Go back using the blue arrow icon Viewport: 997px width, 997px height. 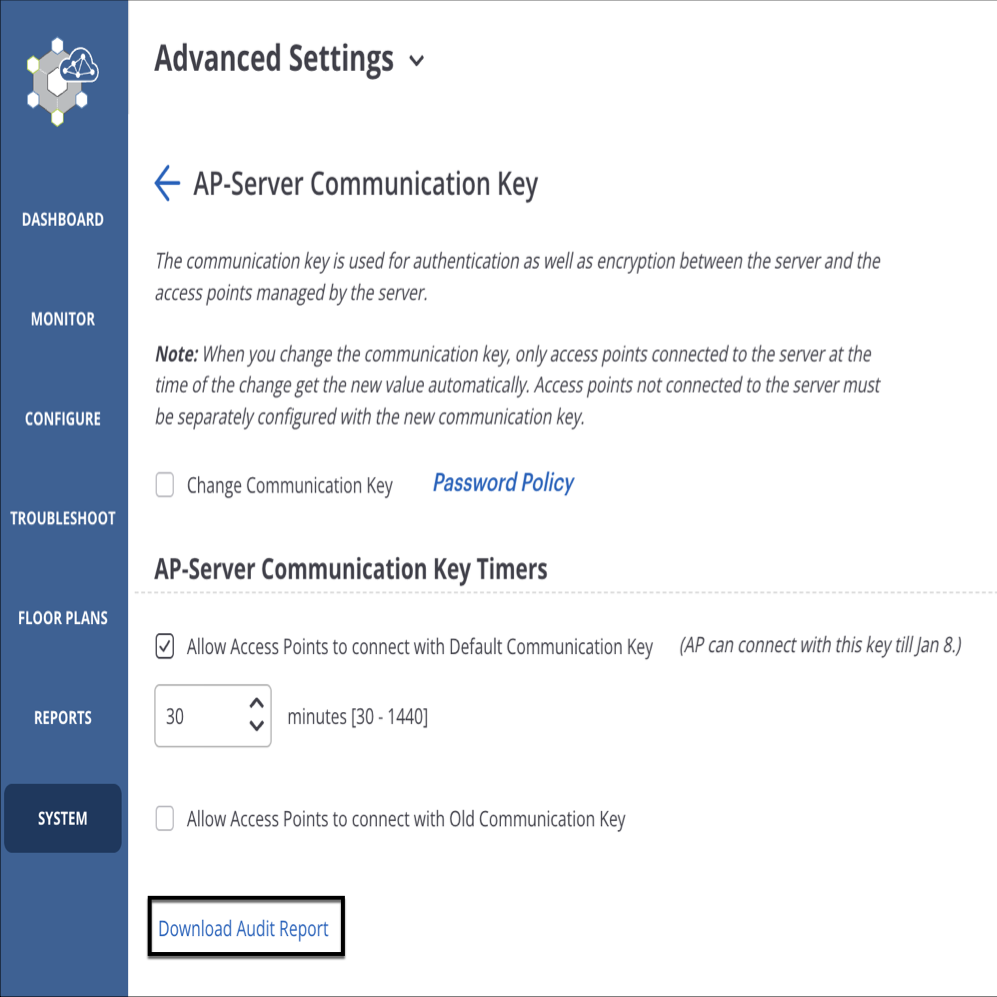click(x=167, y=183)
